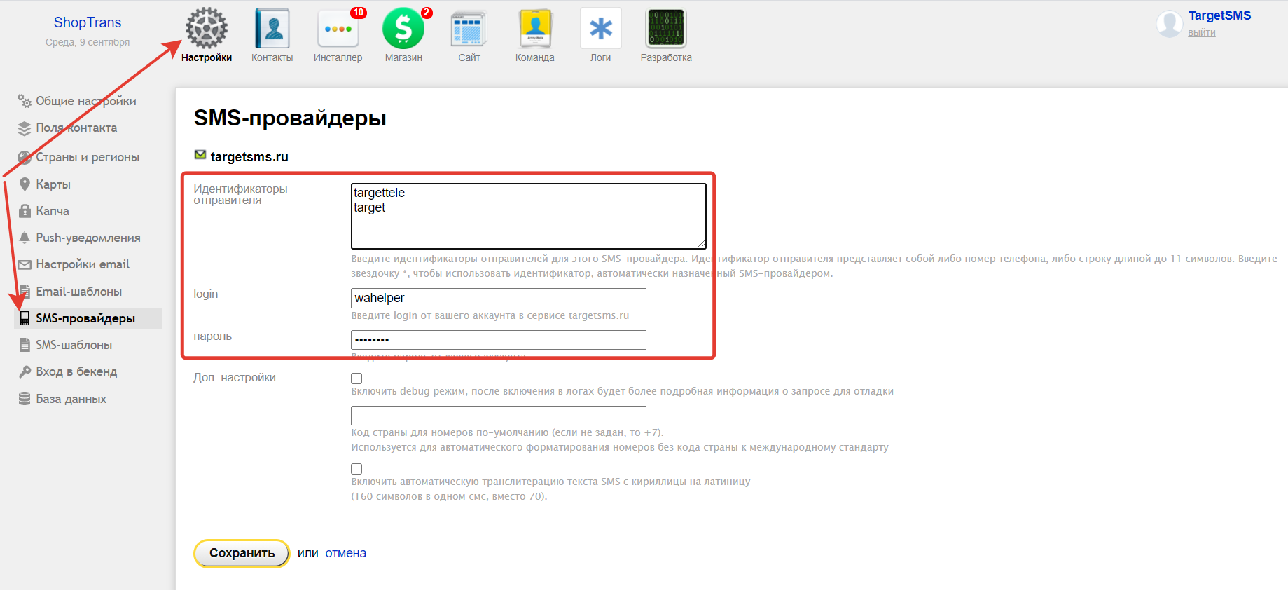Image resolution: width=1288 pixels, height=591 pixels.
Task: Click the отмена link
Action: 345,553
